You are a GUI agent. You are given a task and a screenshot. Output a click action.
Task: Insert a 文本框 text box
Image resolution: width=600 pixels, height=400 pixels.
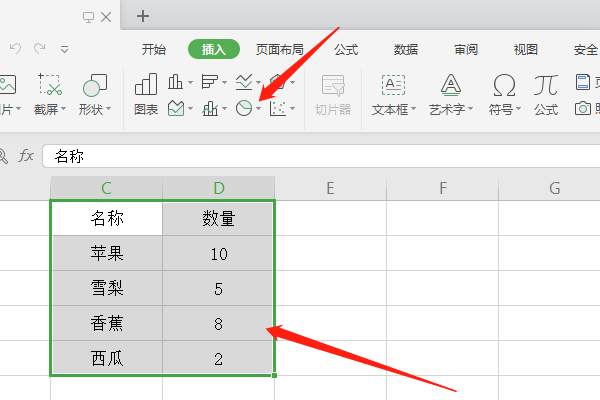tap(393, 85)
